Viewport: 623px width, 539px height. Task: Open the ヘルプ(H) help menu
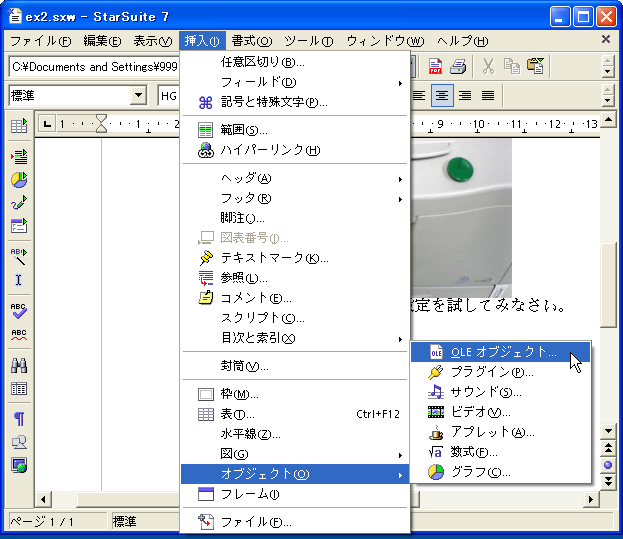[x=462, y=41]
